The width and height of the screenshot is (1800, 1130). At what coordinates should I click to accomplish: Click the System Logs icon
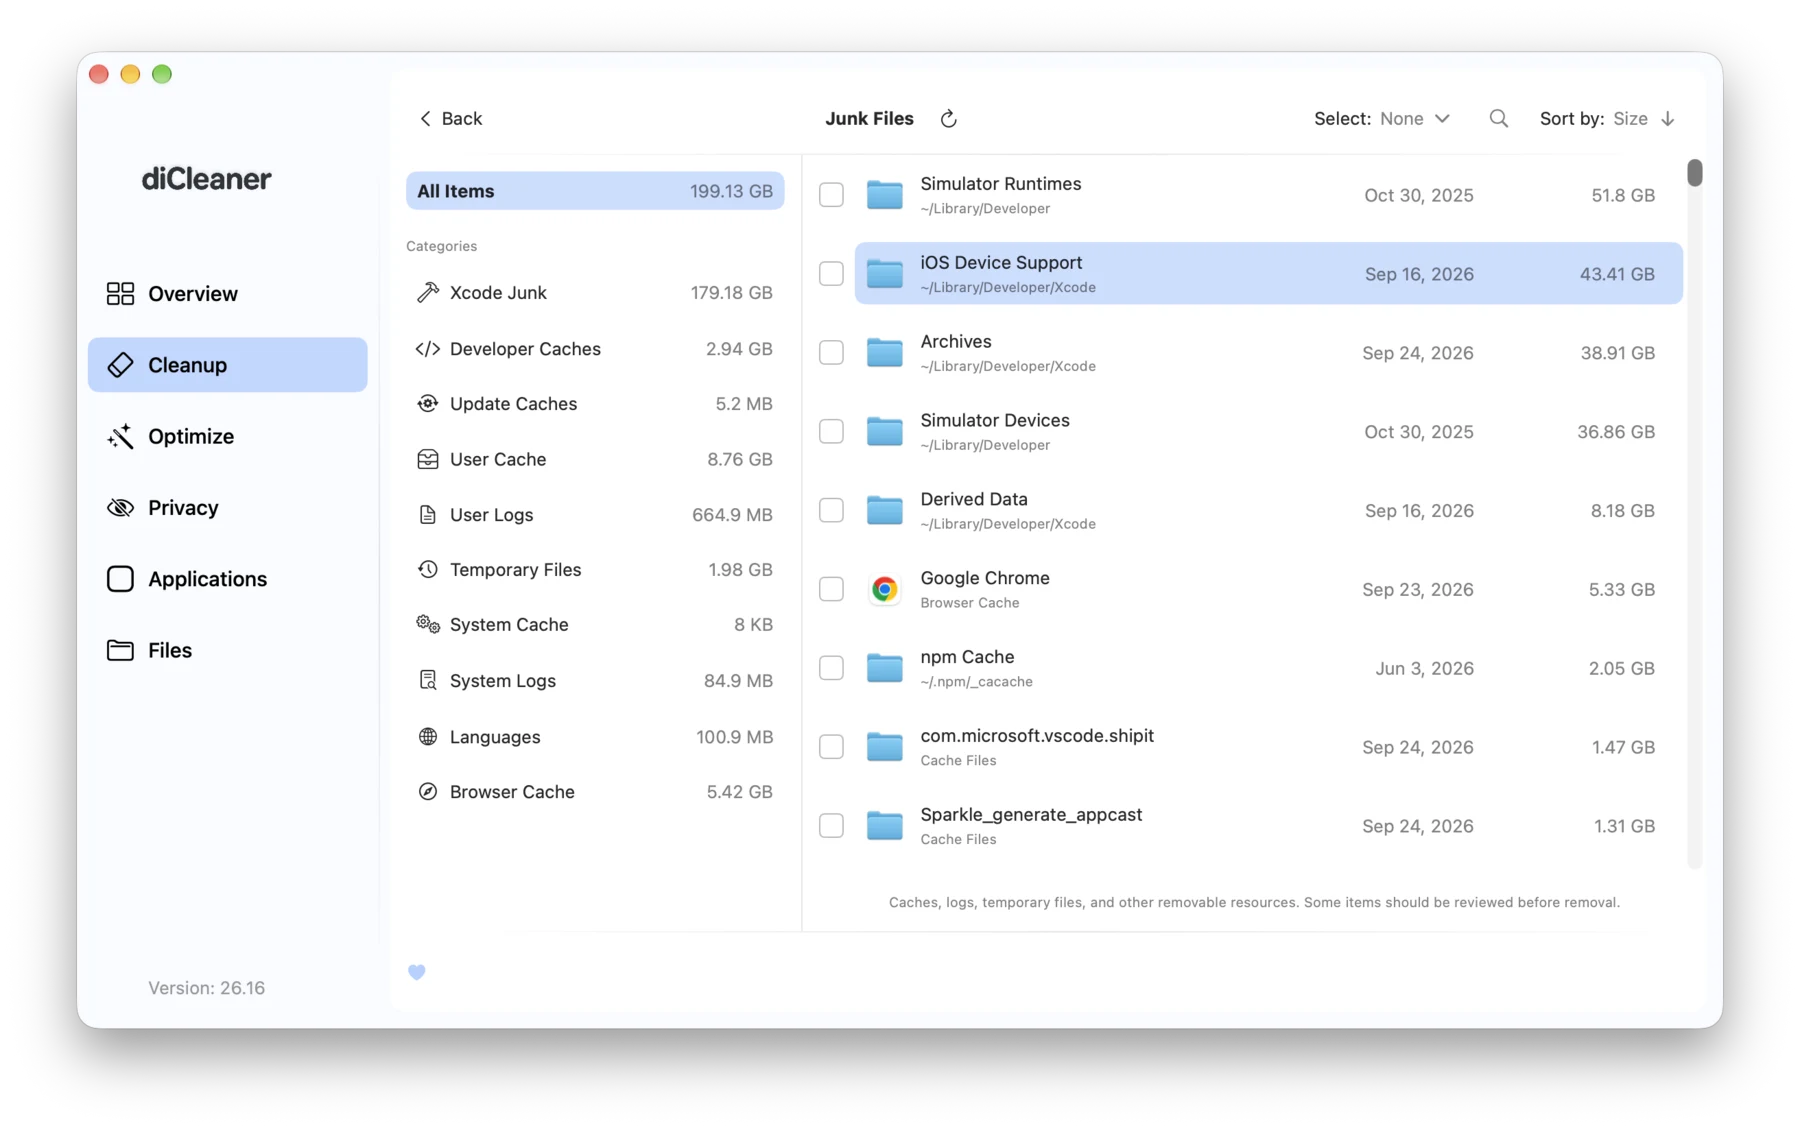point(428,680)
